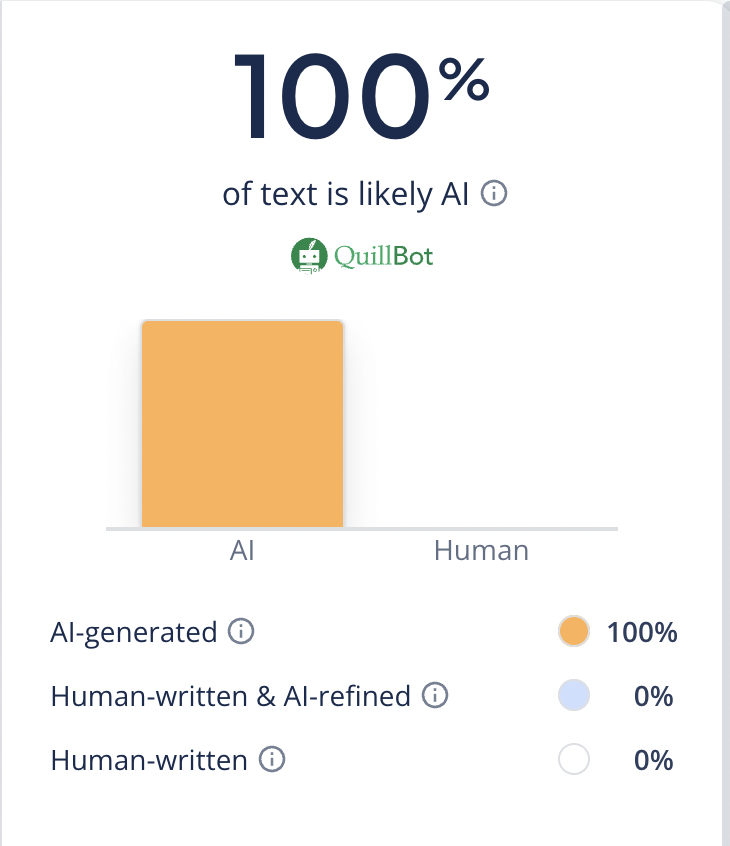Click the orange AI bar in the chart
Image resolution: width=730 pixels, height=846 pixels.
pyautogui.click(x=243, y=423)
